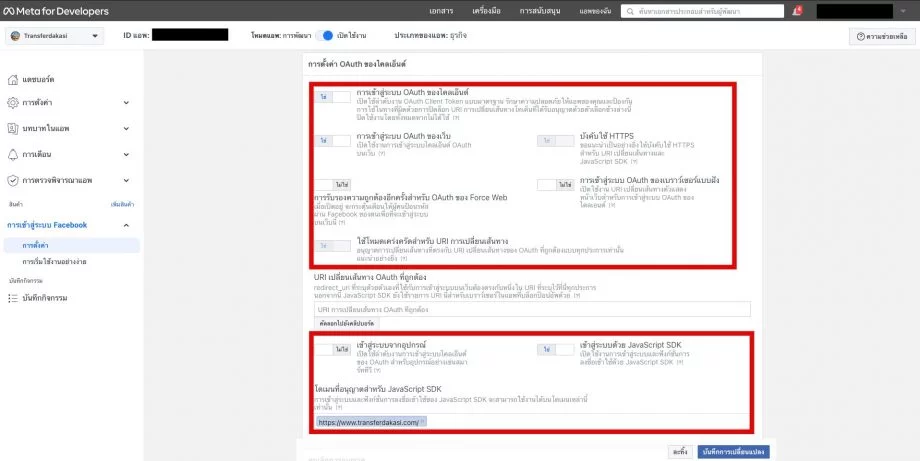Select Facebook Login การตั้งค่า sub-item
The width and height of the screenshot is (920, 461).
coord(72,245)
